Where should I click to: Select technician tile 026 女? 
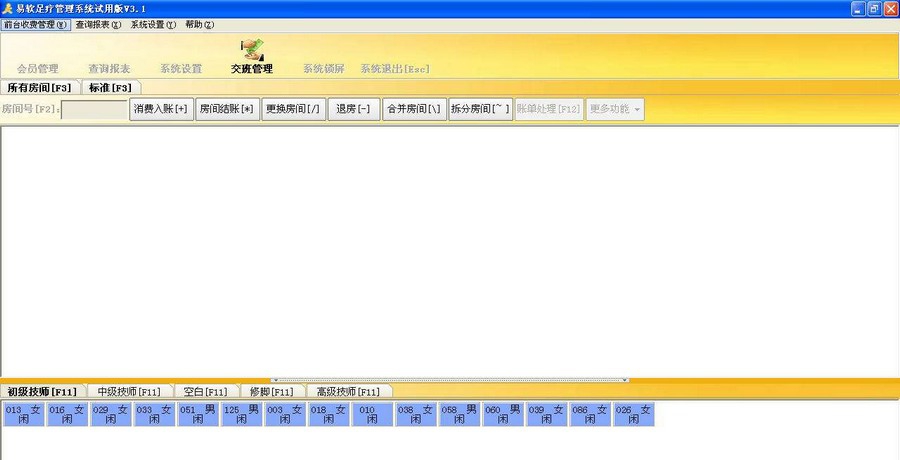click(635, 414)
